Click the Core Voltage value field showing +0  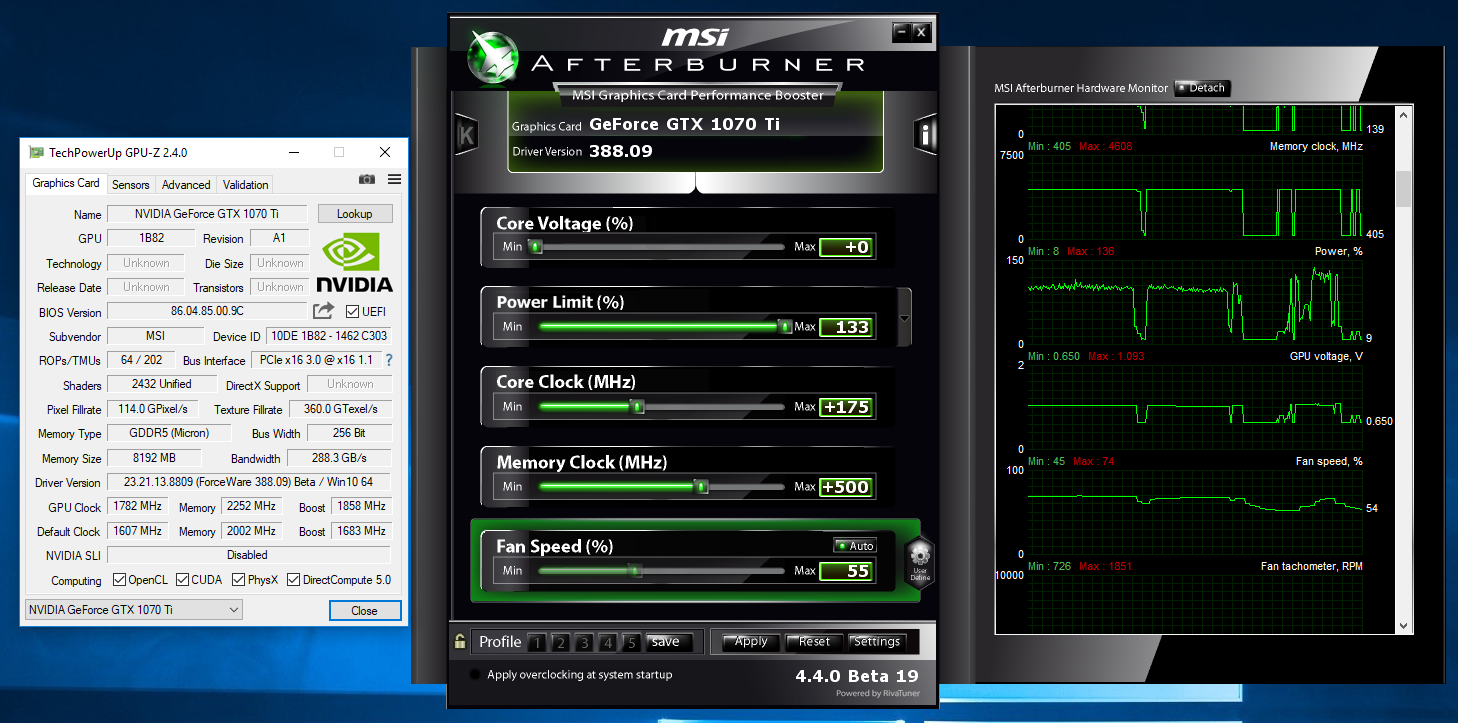click(846, 247)
